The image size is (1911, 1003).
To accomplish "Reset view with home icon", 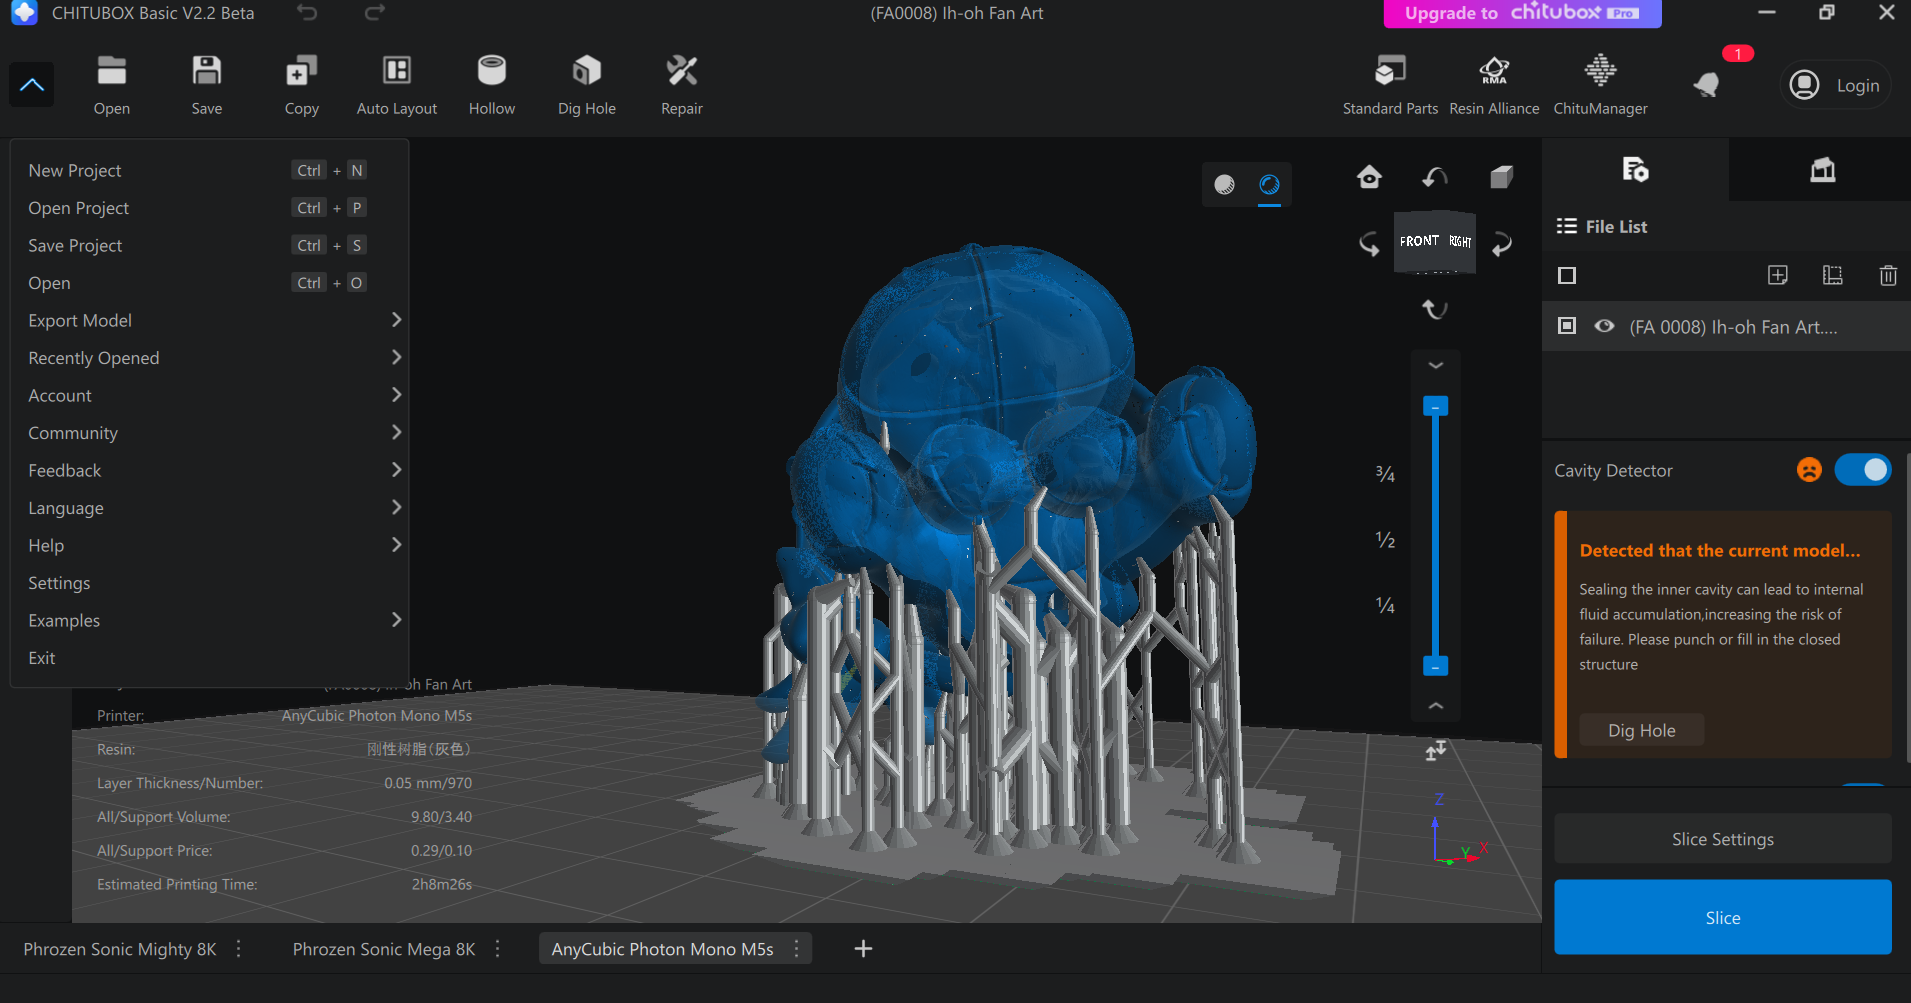I will [x=1369, y=177].
